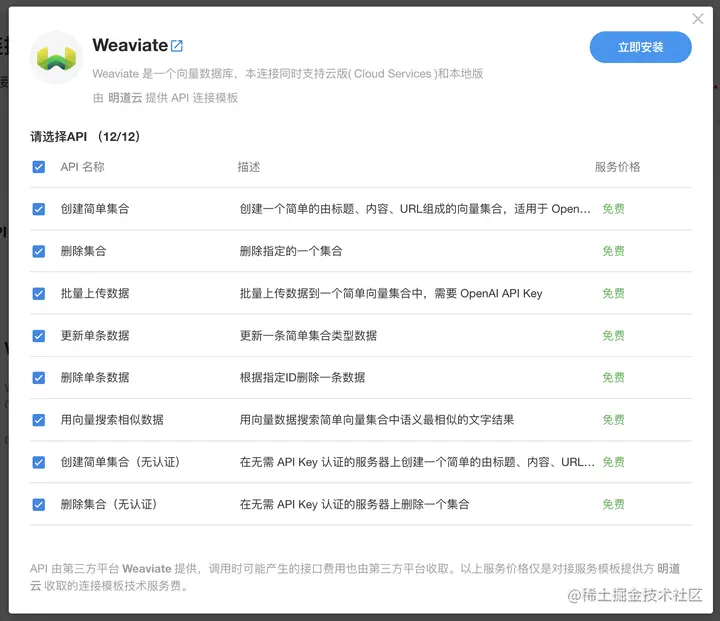Select the 删除集合 API name
Viewport: 720px width, 621px height.
click(84, 251)
